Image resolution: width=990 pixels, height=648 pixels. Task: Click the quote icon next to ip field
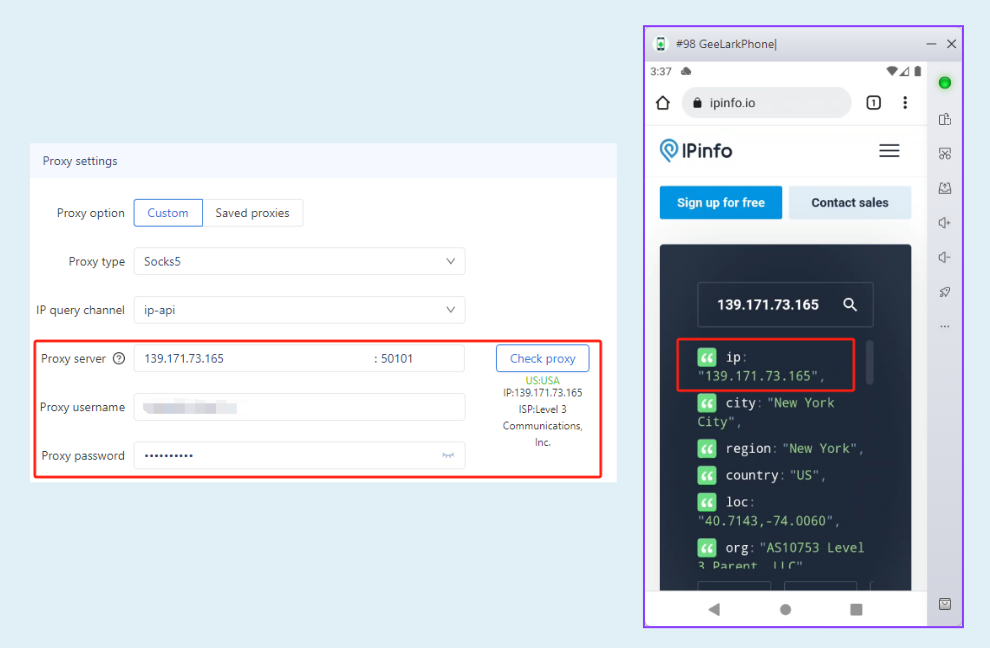click(x=707, y=357)
